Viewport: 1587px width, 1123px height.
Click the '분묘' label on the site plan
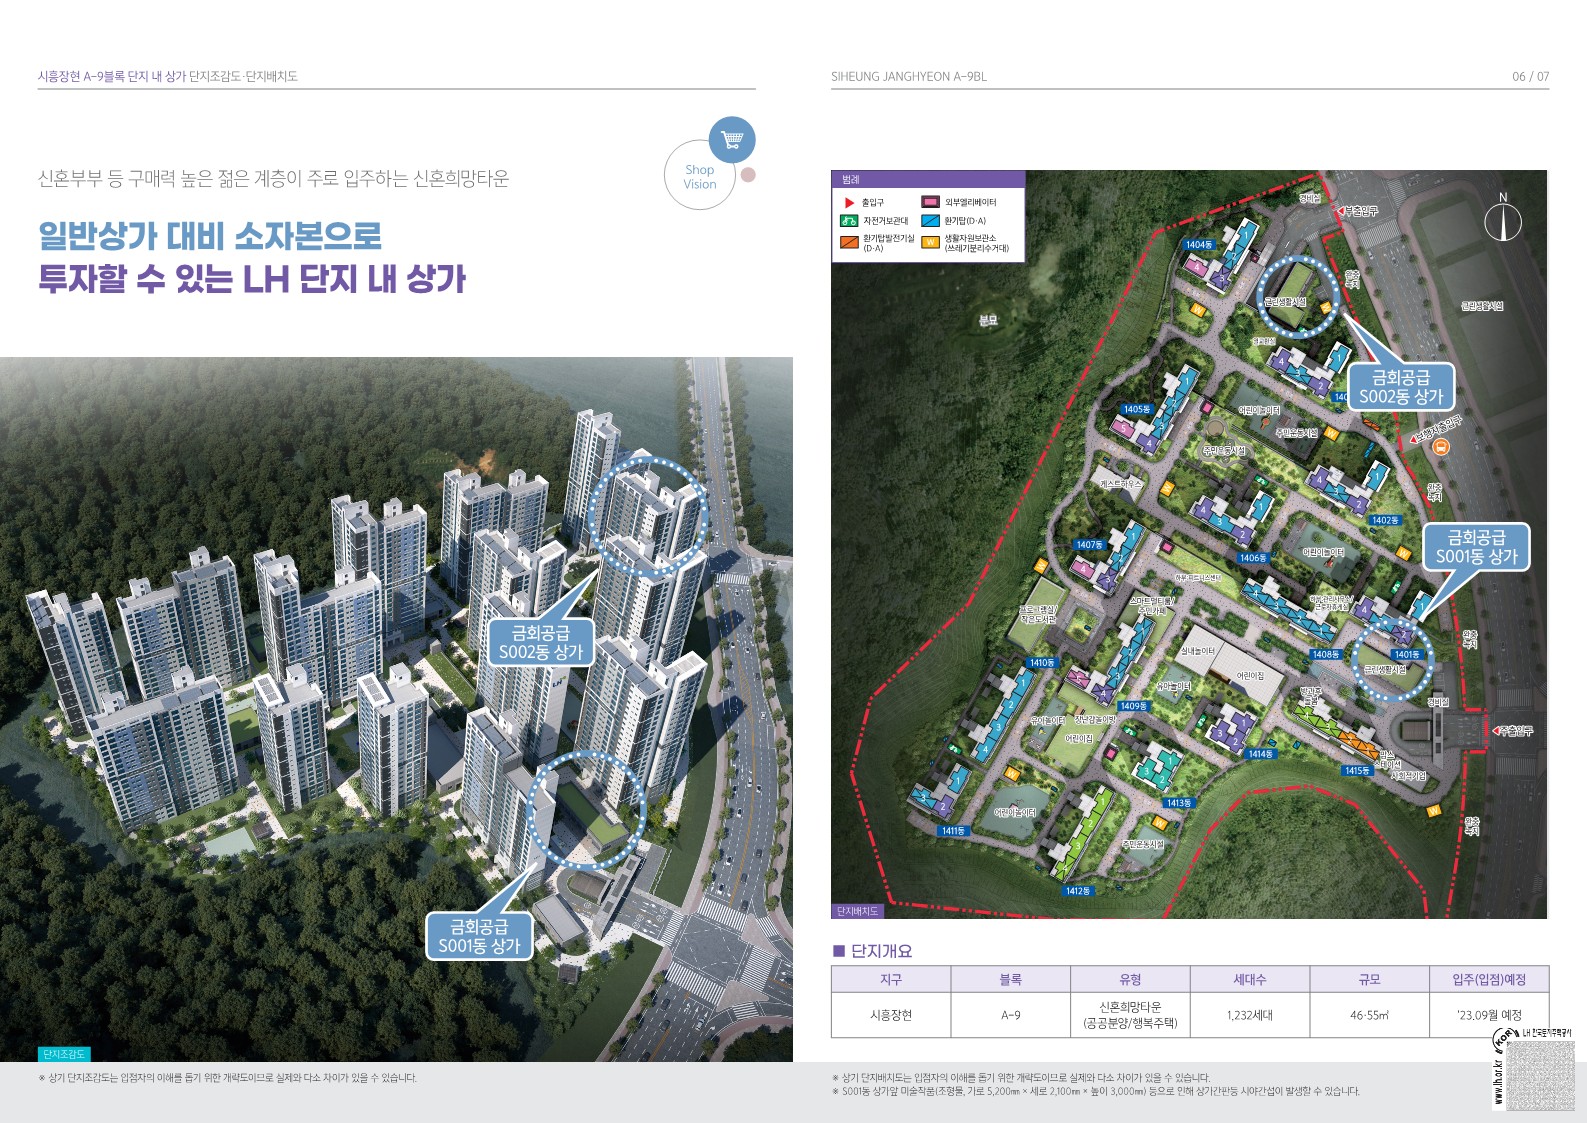[x=988, y=320]
